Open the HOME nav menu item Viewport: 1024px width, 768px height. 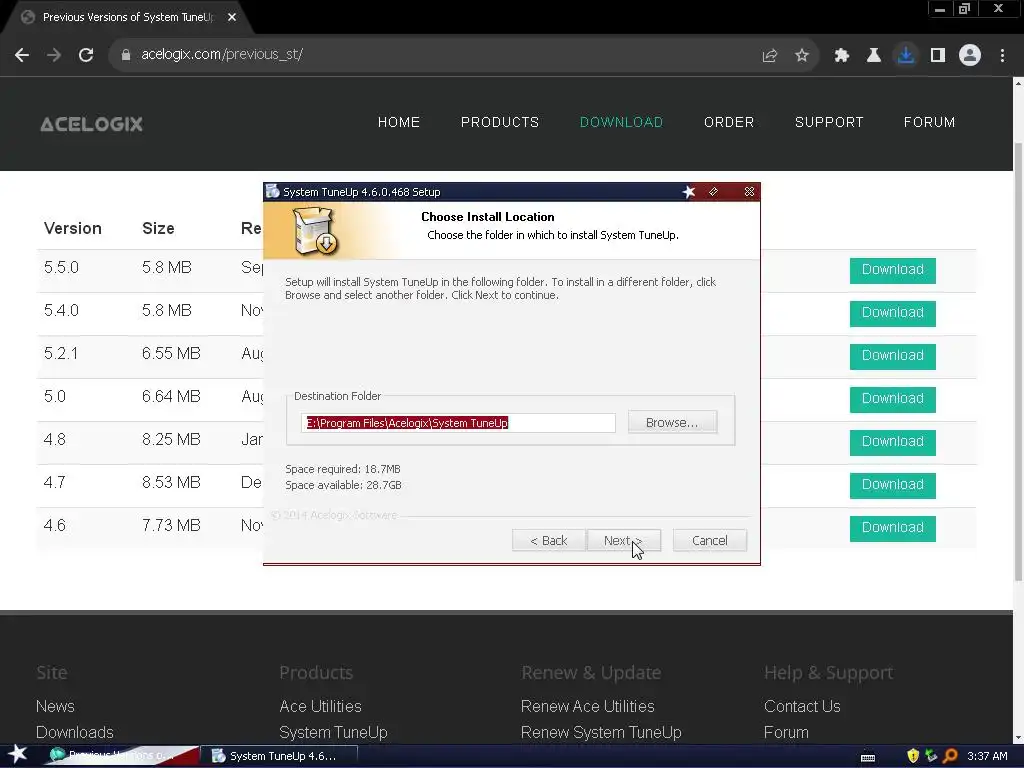tap(398, 122)
